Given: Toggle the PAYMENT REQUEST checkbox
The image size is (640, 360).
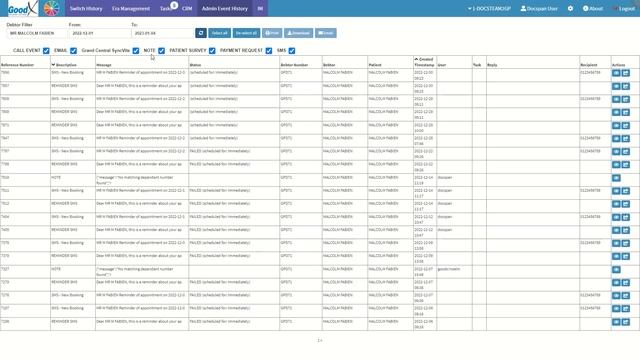Looking at the screenshot, I should (269, 51).
